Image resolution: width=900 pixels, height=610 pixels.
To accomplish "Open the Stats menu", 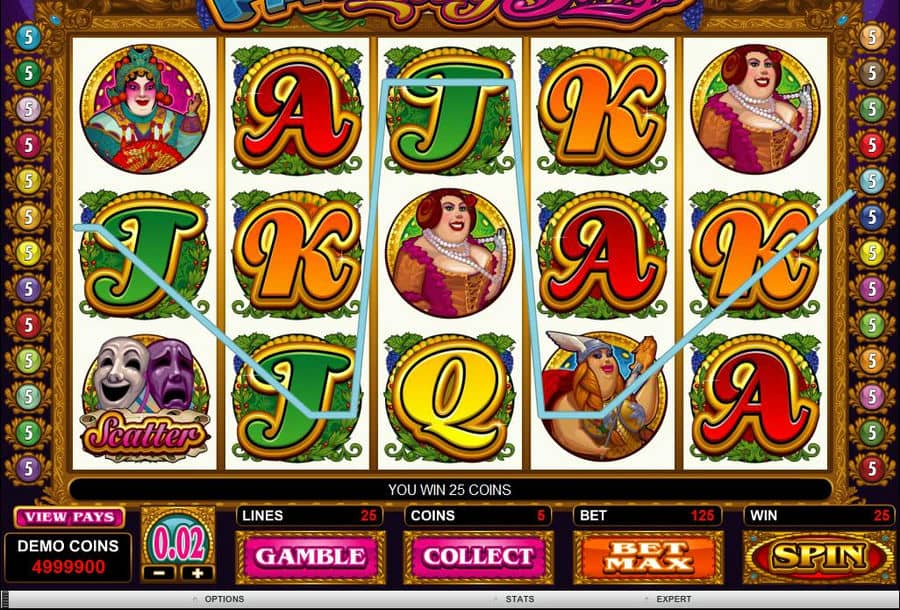I will tap(519, 599).
